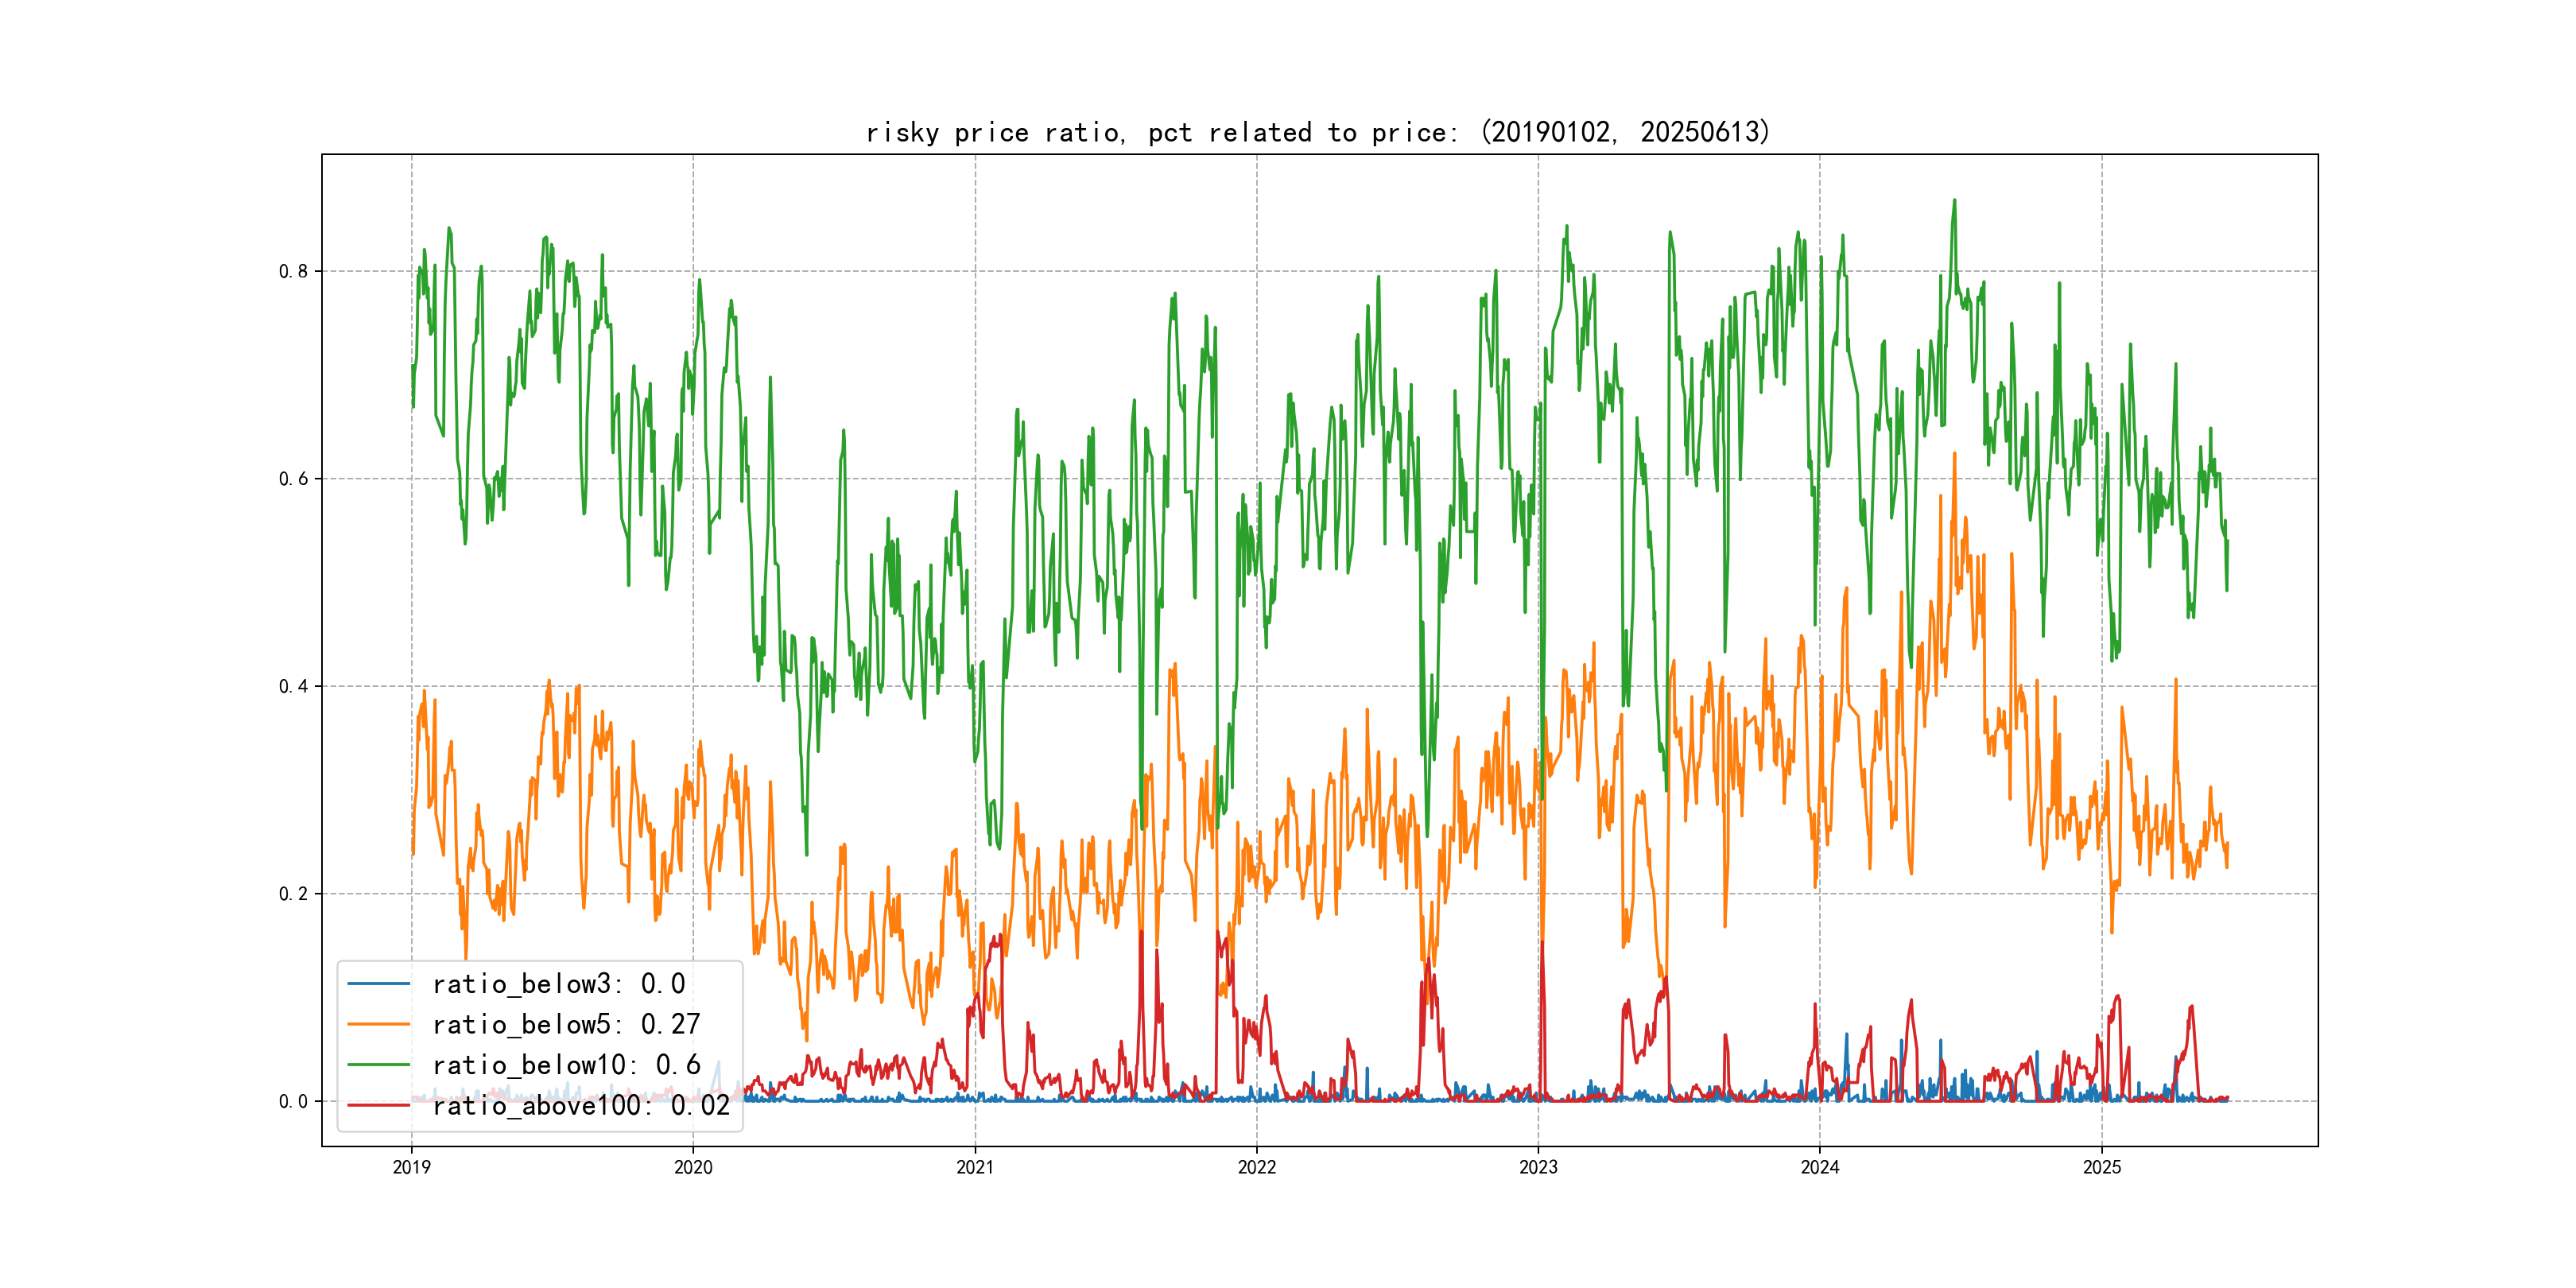Click the 2022 x-axis tick label

click(1257, 1167)
